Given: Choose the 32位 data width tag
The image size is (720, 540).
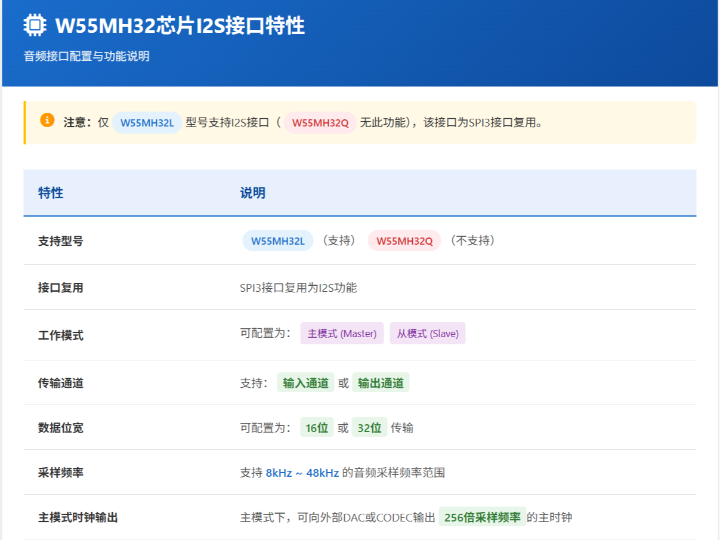Looking at the screenshot, I should click(369, 428).
